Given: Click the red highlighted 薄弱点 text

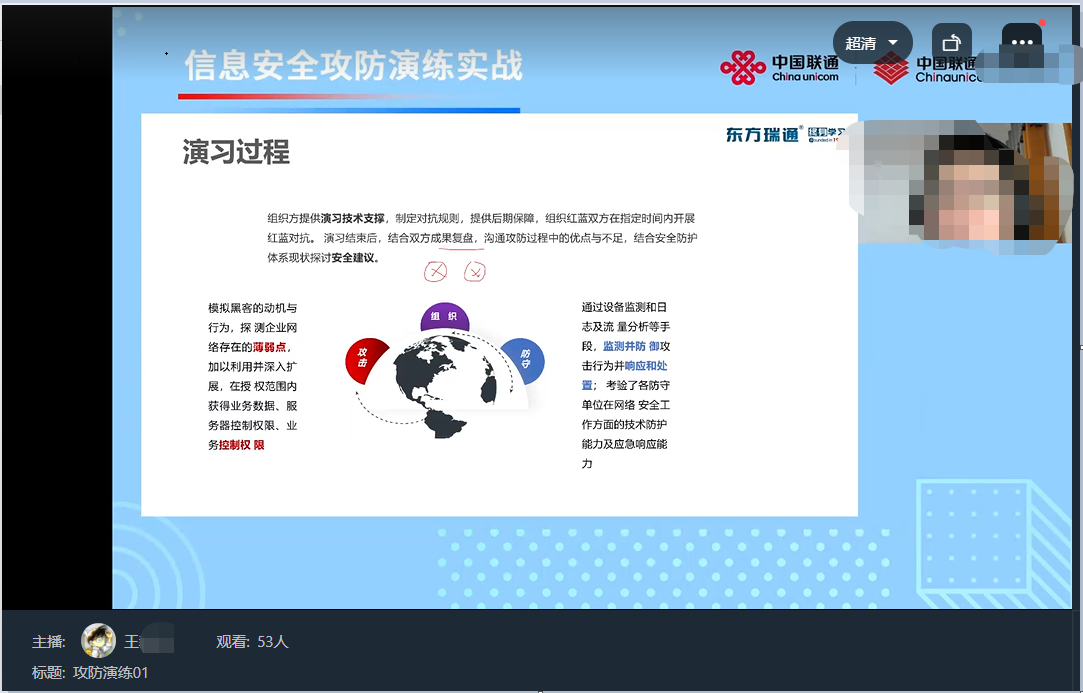Looking at the screenshot, I should (x=269, y=347).
